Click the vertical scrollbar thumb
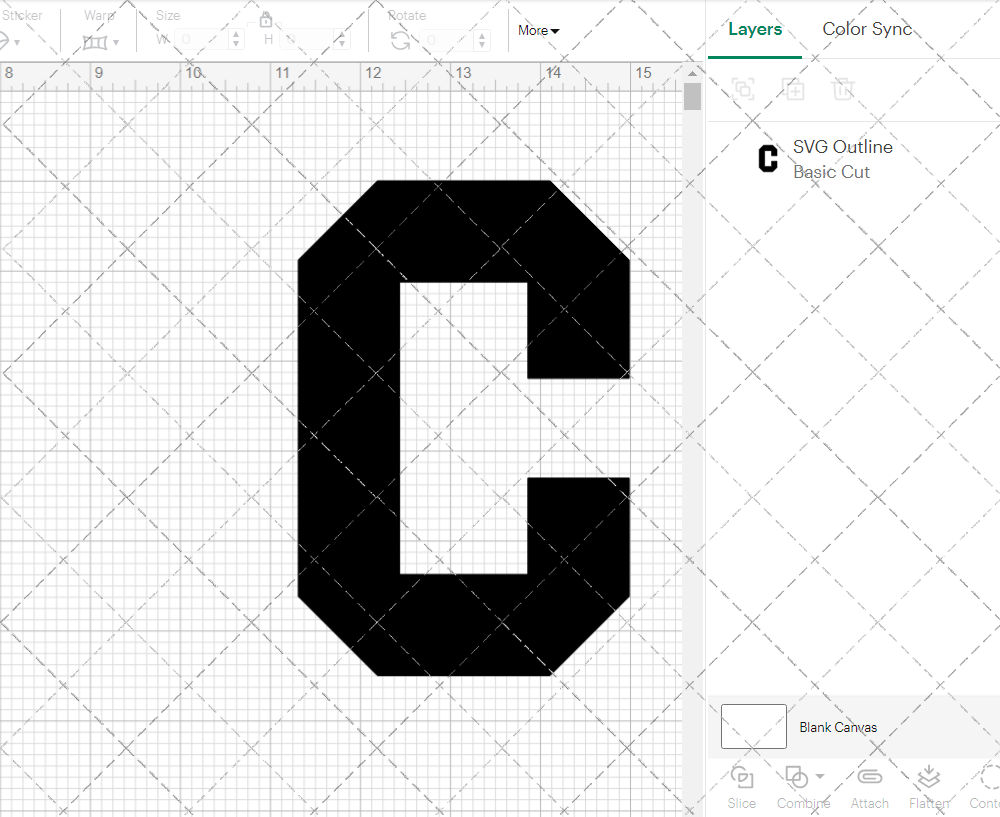Screen dimensions: 1000x817 coord(692,96)
